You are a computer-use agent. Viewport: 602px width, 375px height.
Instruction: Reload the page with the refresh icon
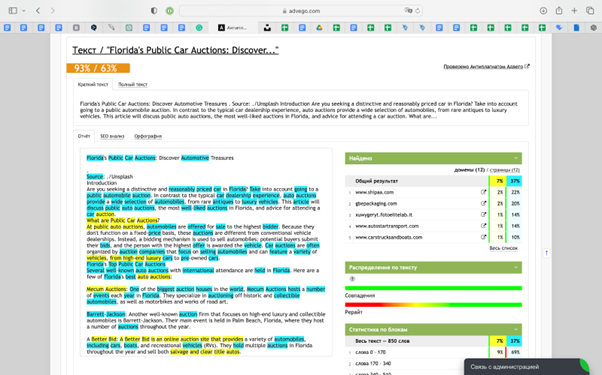coord(418,11)
